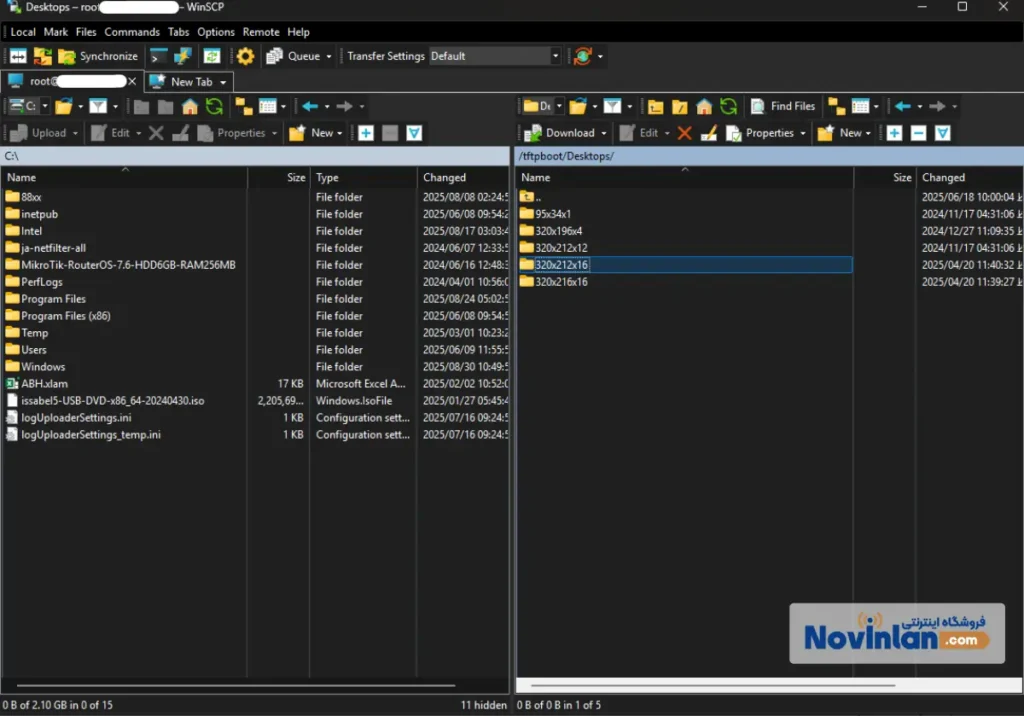Expand the New button dropdown in remote panel

[x=869, y=132]
